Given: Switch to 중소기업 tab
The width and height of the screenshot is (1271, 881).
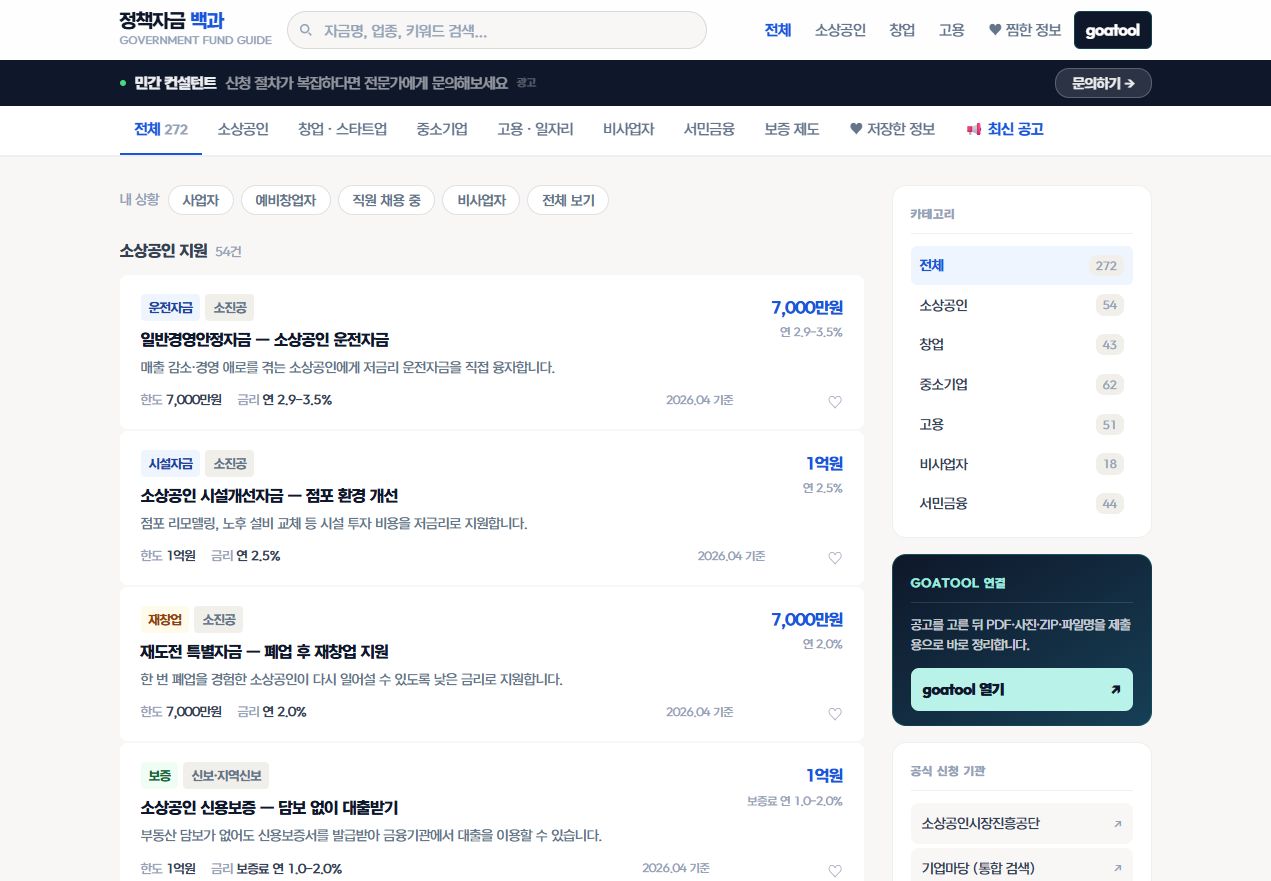Looking at the screenshot, I should [442, 129].
